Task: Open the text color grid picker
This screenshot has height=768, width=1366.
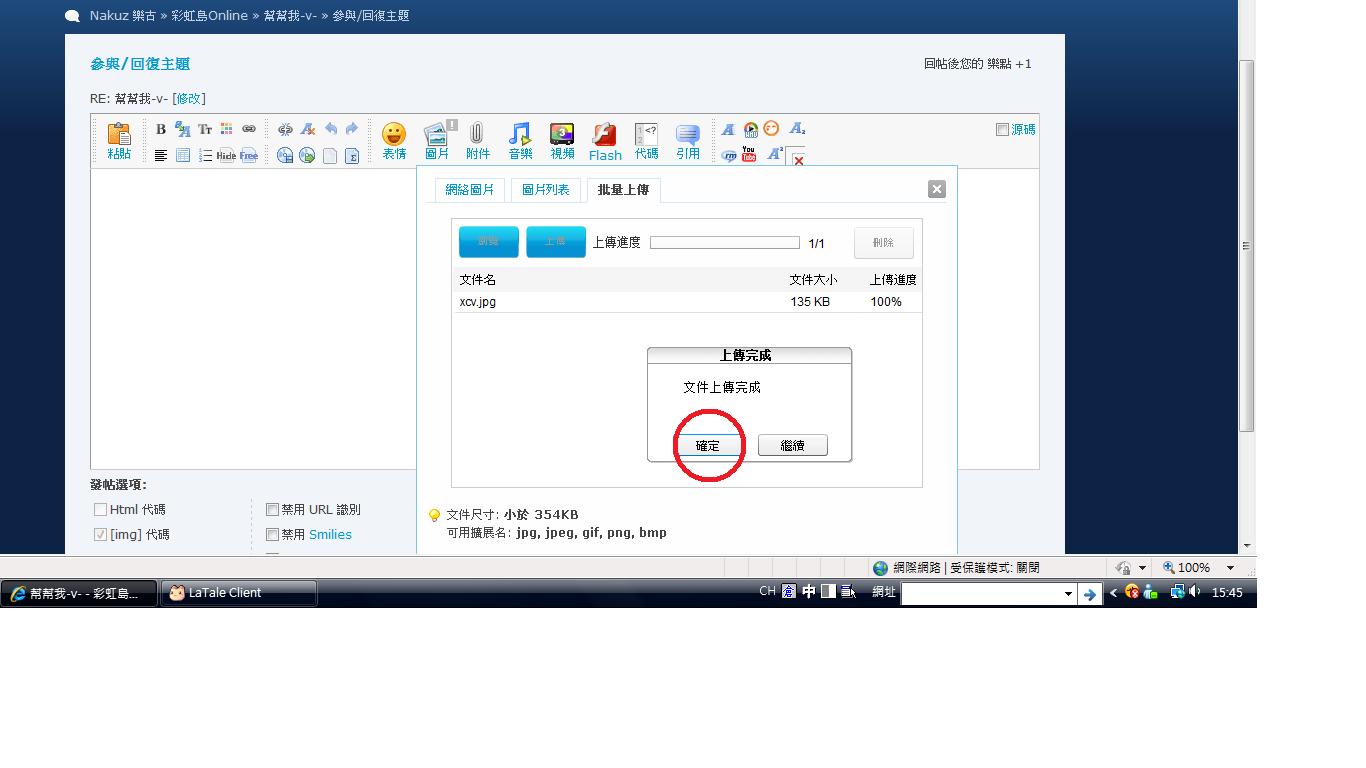Action: (x=227, y=129)
